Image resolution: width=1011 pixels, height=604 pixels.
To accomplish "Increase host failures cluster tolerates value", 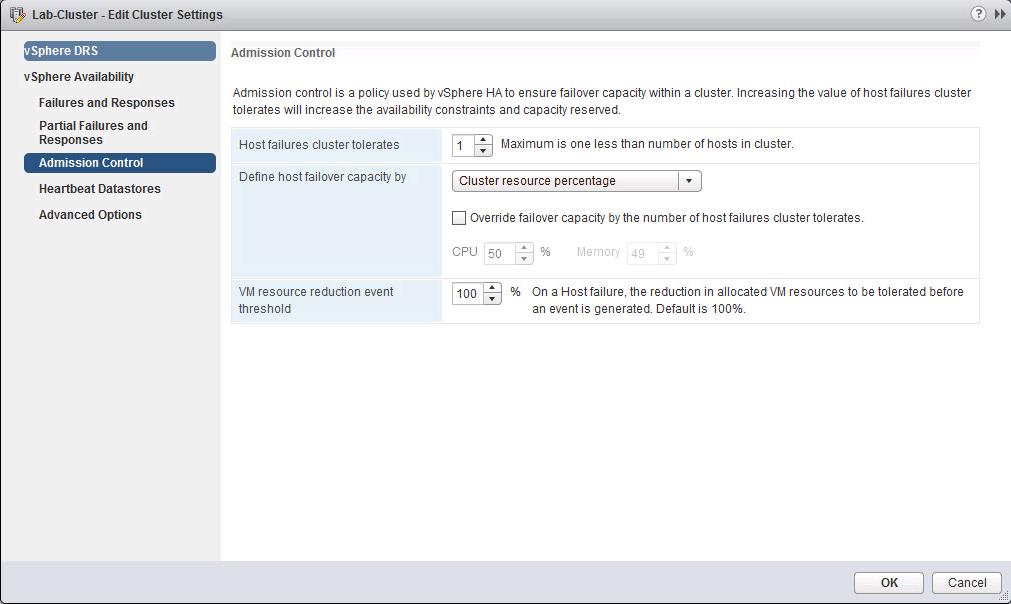I will pos(484,140).
